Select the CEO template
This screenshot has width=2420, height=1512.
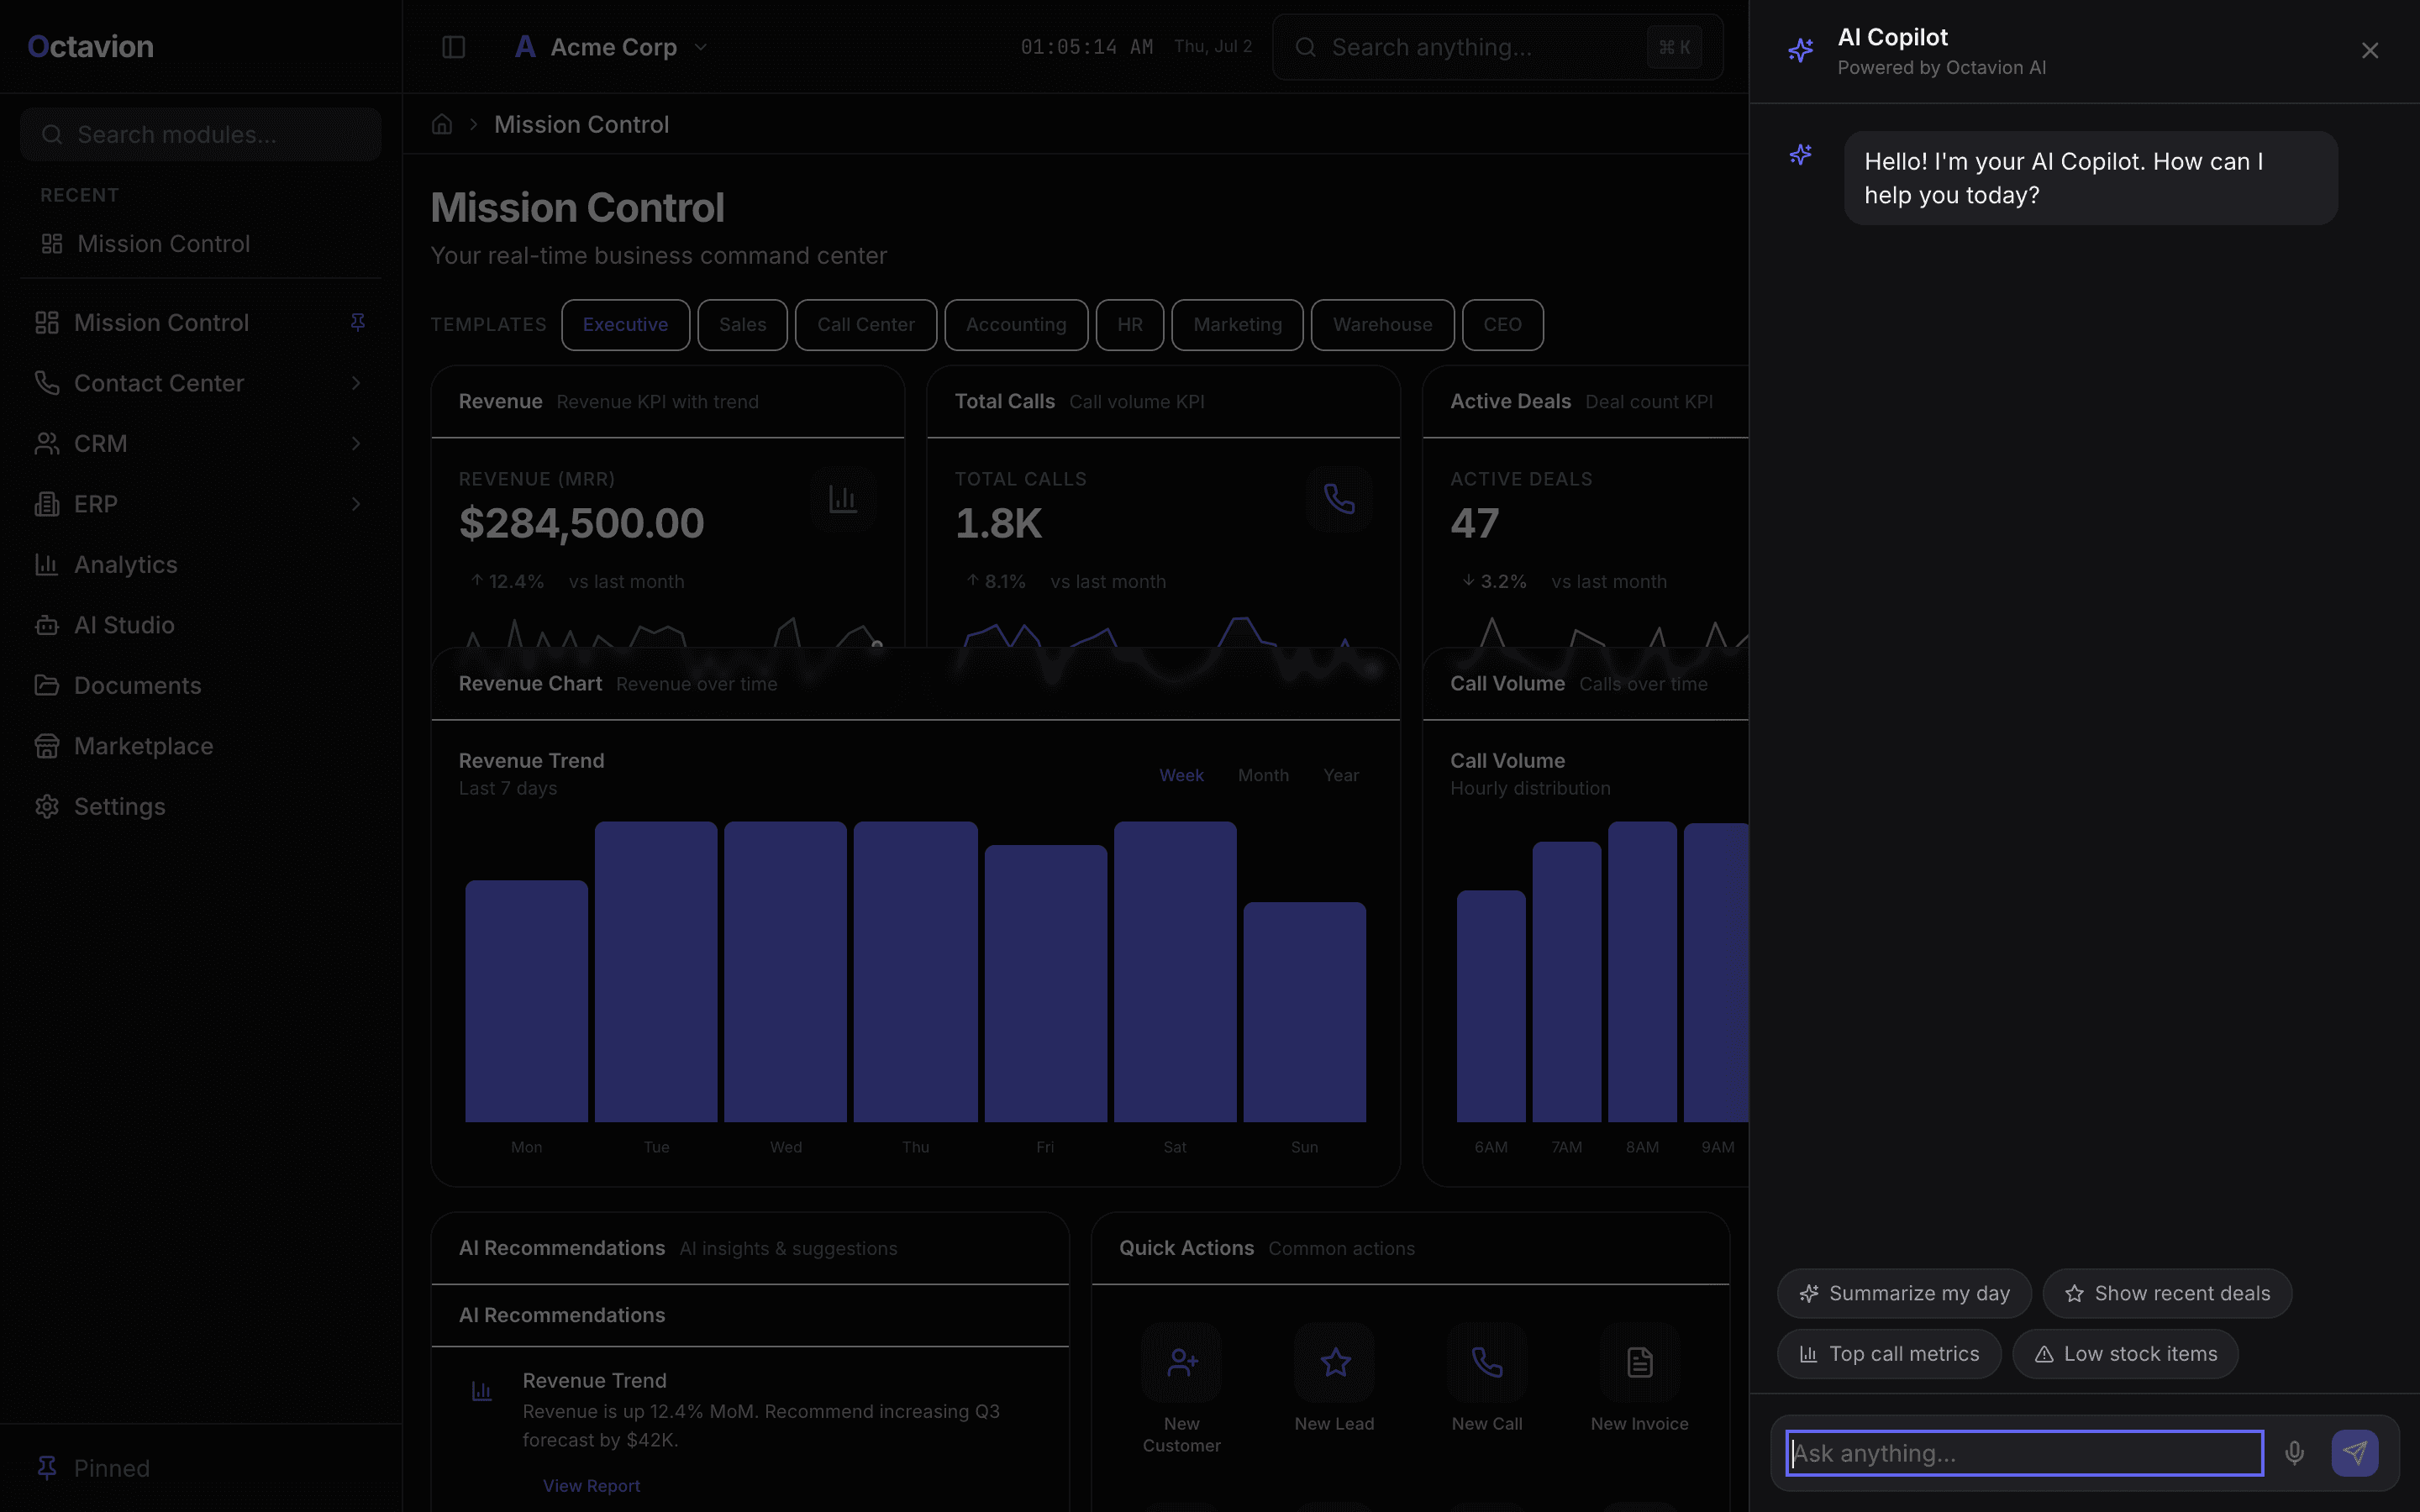1502,325
